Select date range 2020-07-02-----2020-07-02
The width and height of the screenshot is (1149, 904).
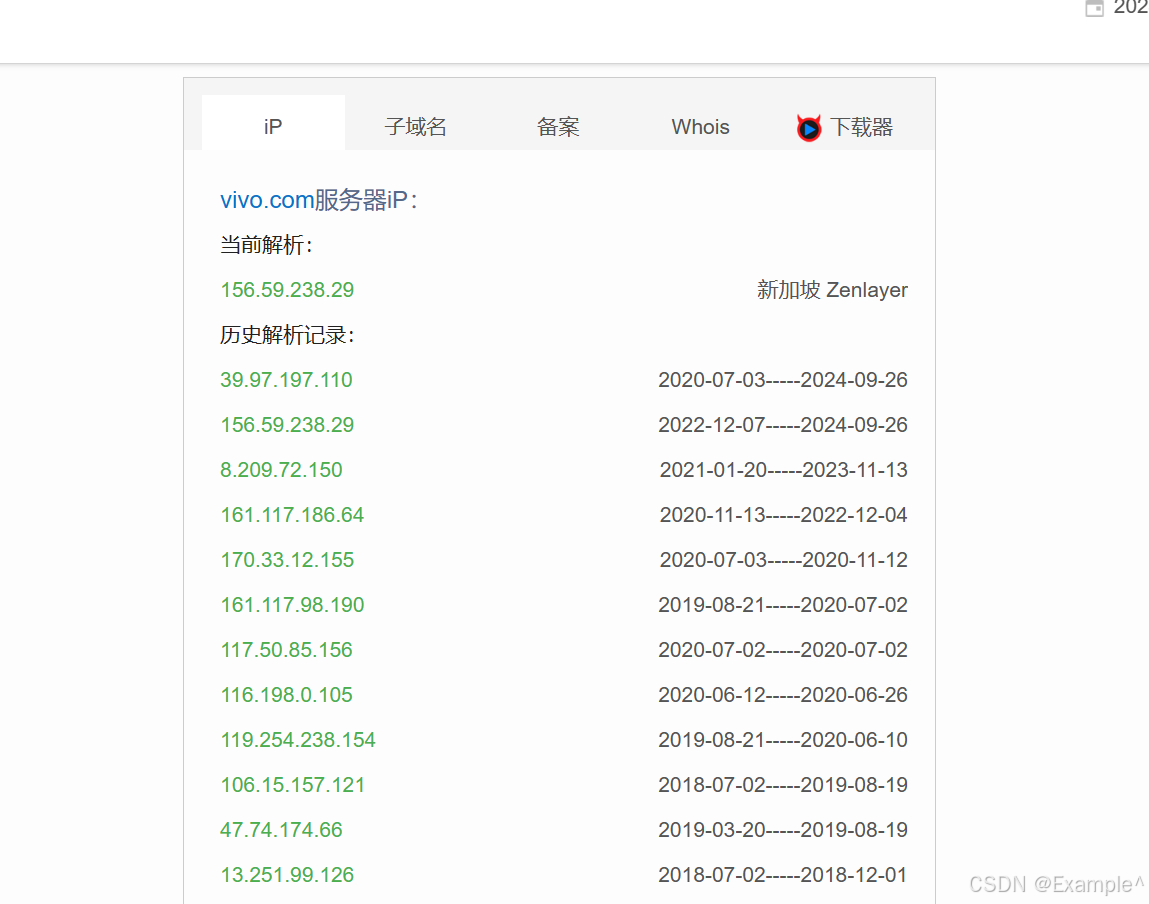(783, 650)
